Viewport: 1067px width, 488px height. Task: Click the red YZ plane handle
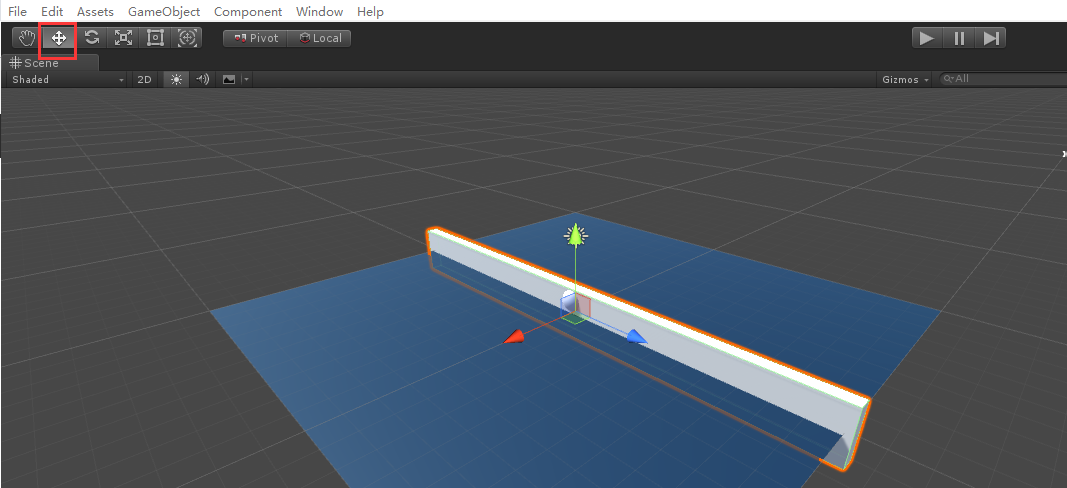point(584,306)
